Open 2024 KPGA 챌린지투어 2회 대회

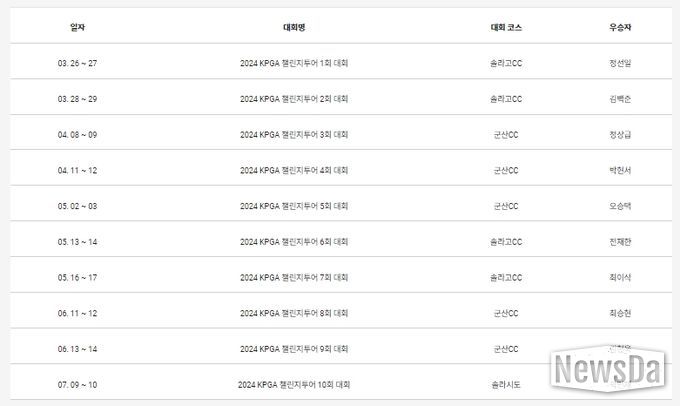tap(294, 99)
